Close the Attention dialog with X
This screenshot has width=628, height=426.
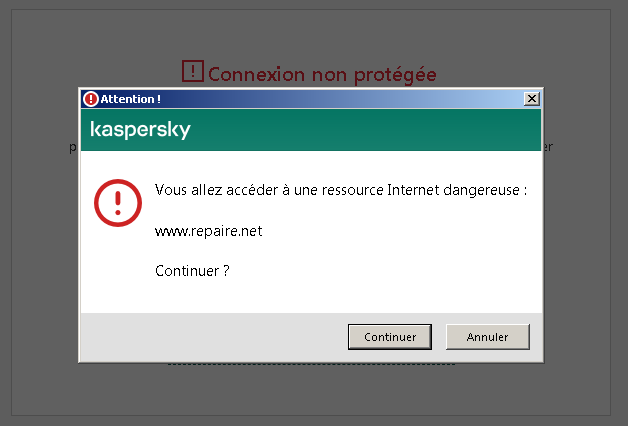tap(531, 99)
